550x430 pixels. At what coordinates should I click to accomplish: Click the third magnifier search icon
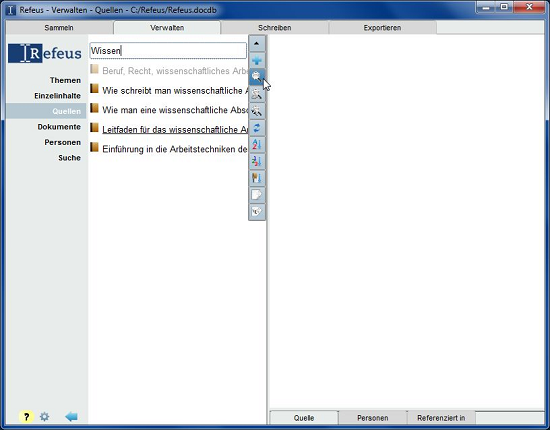pyautogui.click(x=256, y=111)
